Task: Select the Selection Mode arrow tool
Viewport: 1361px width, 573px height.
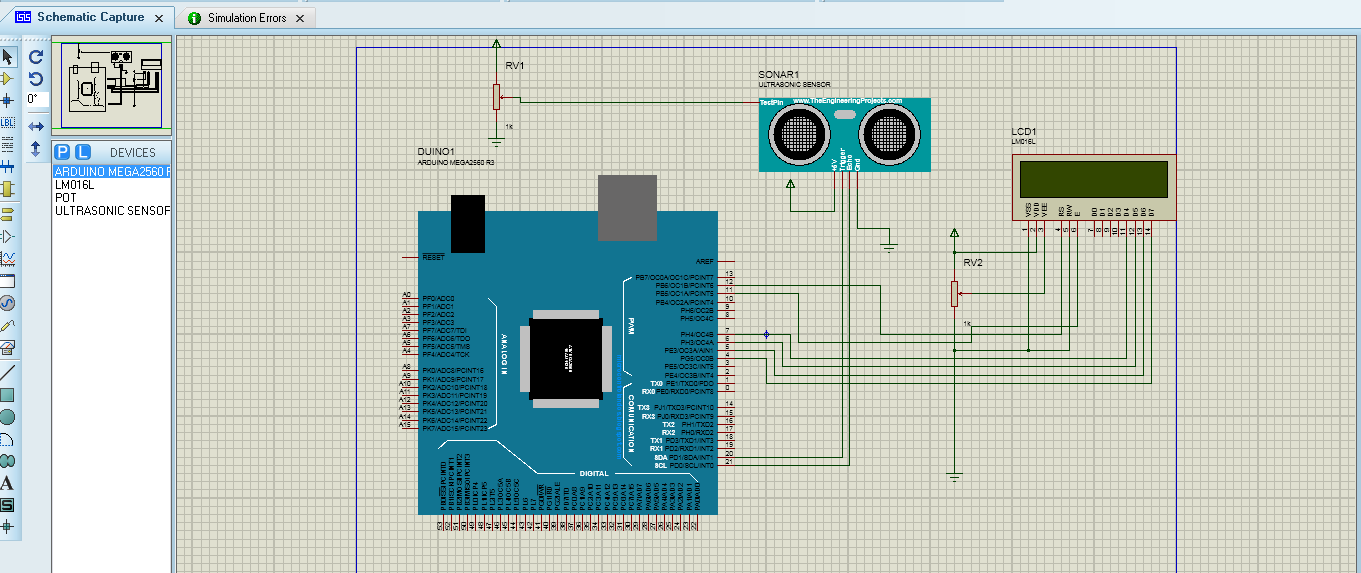Action: click(x=7, y=56)
